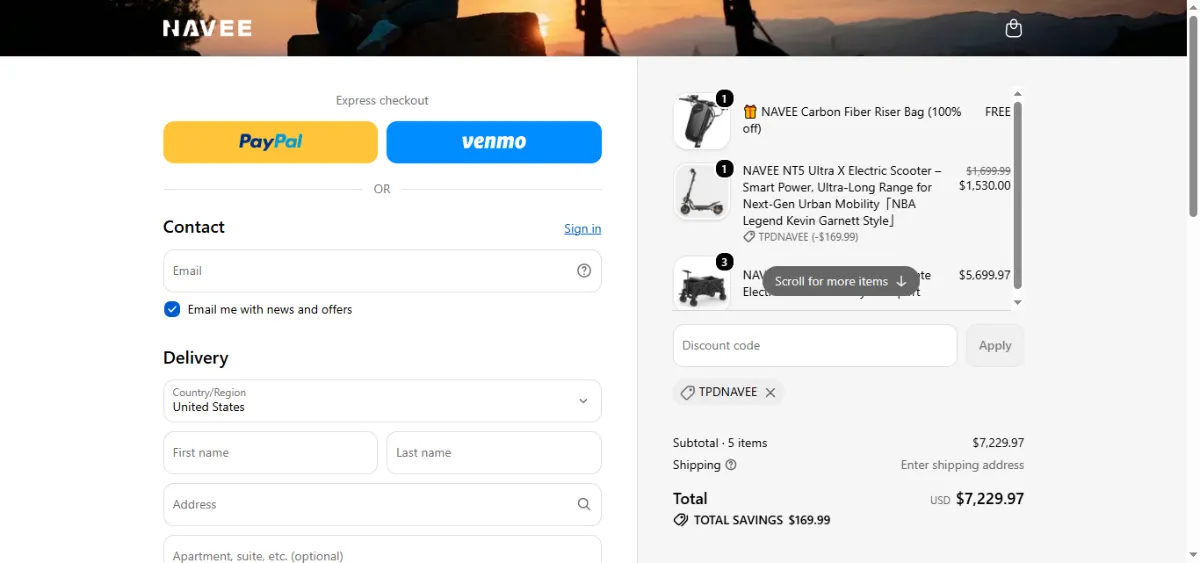This screenshot has height=563, width=1200.
Task: Click the order summary item list scrollbar
Action: click(1018, 195)
